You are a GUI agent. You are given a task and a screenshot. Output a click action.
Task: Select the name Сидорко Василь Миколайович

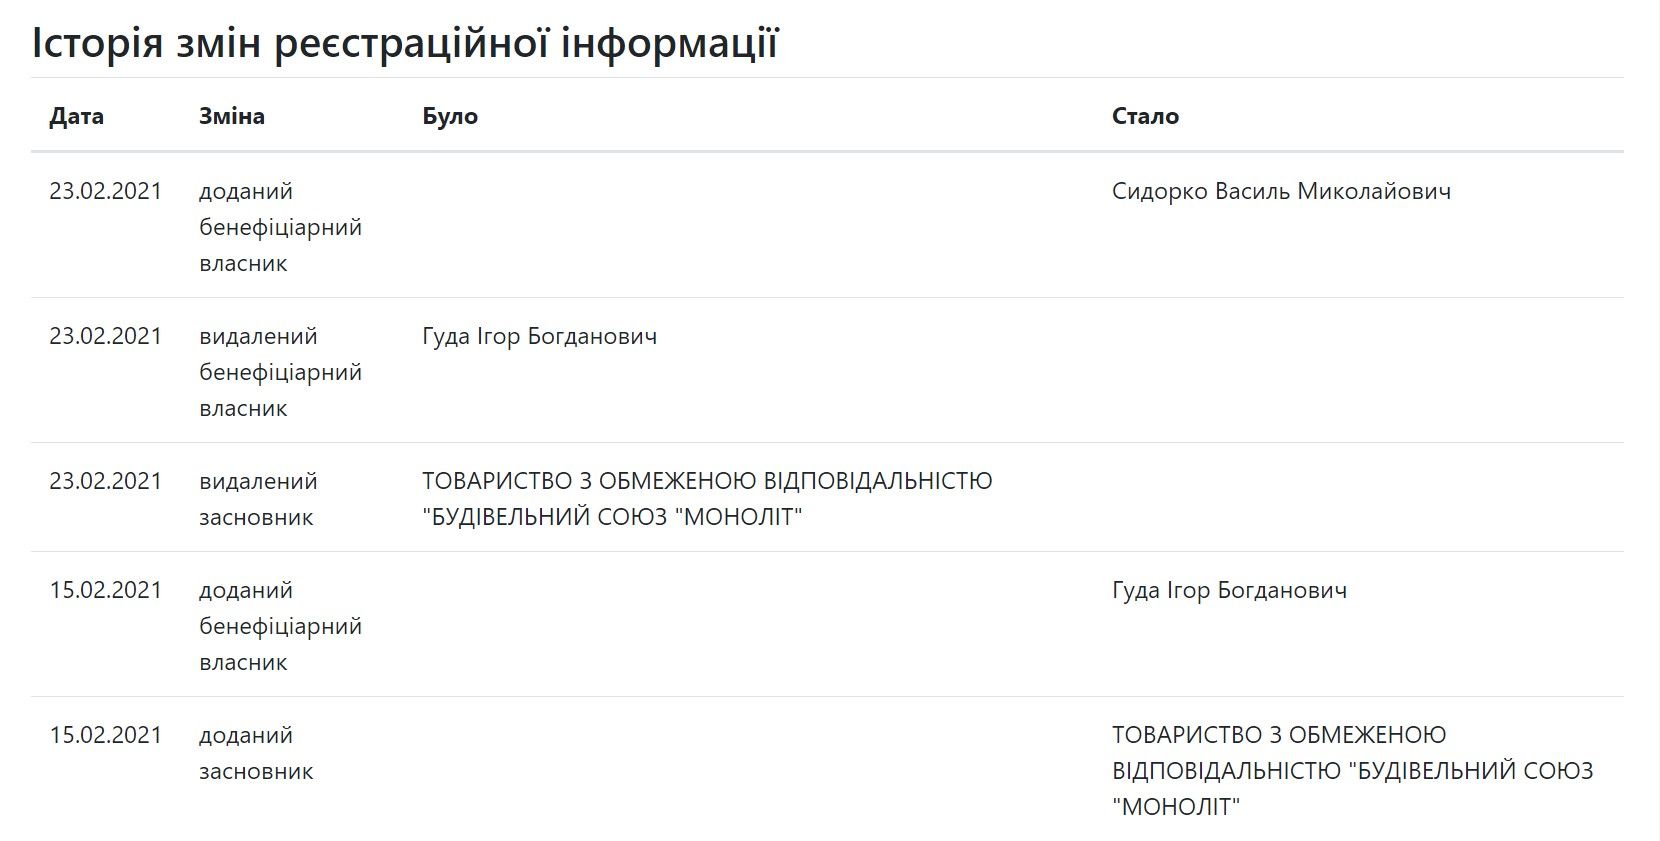coord(1280,191)
